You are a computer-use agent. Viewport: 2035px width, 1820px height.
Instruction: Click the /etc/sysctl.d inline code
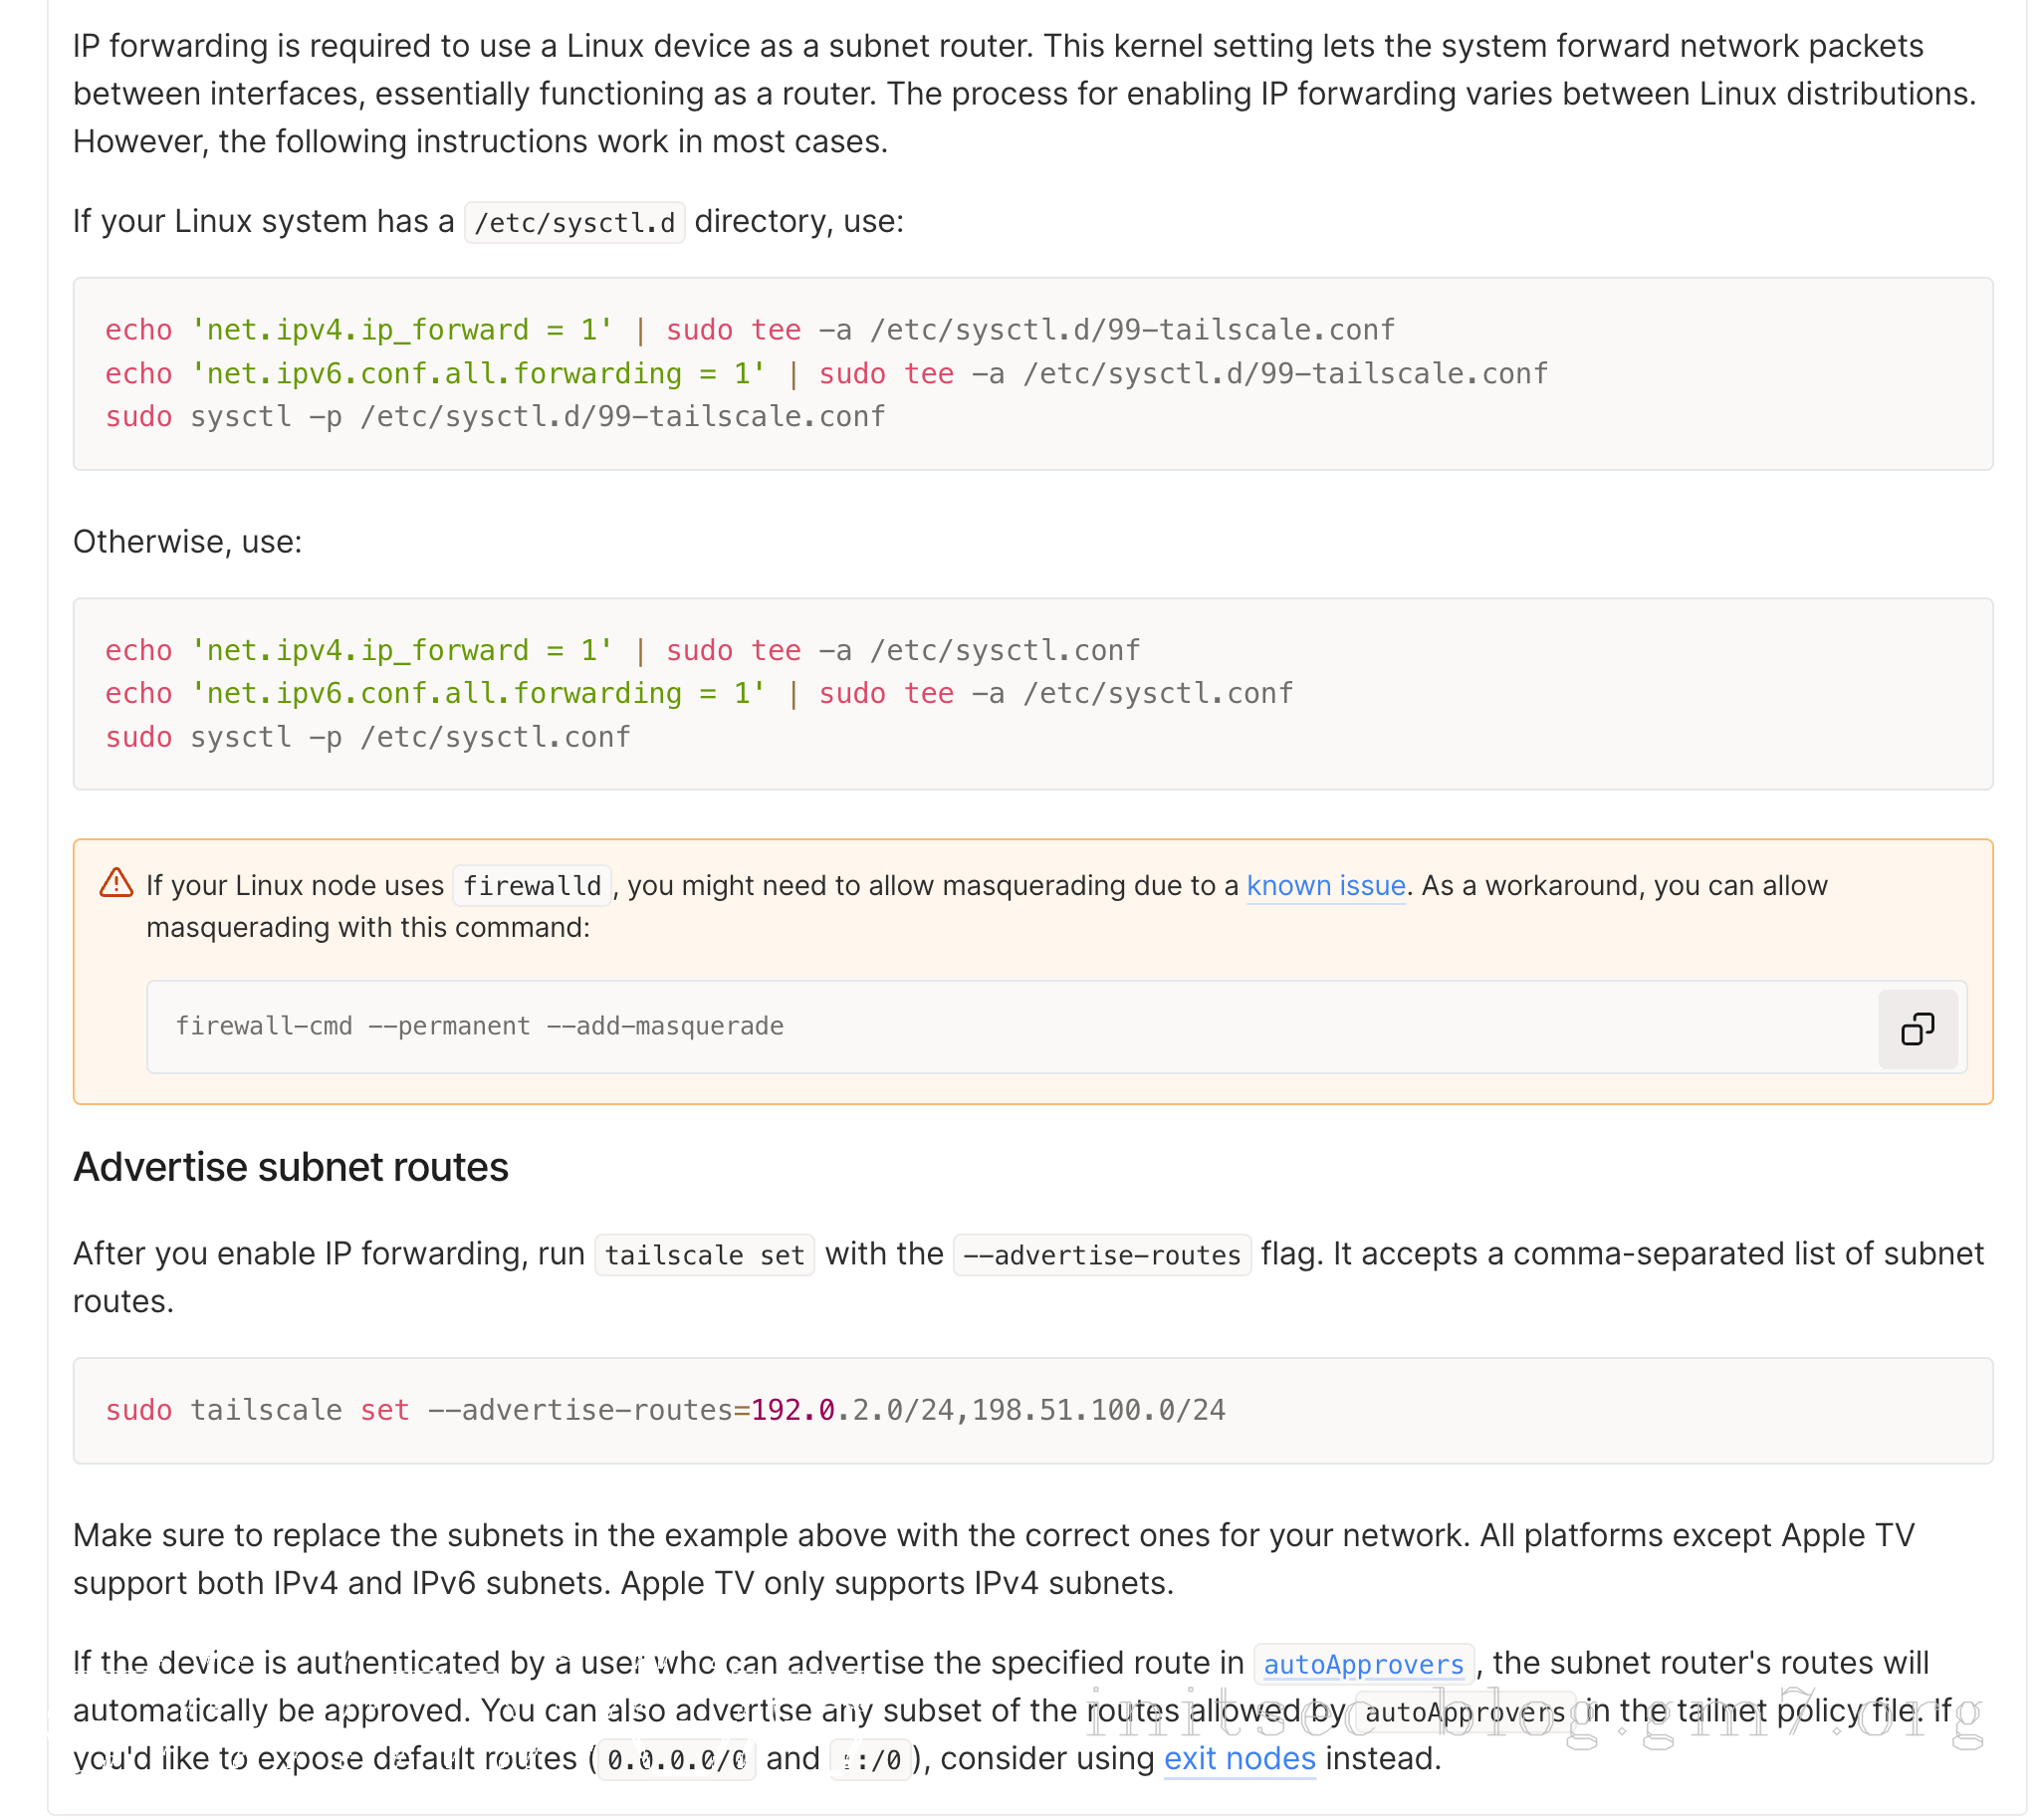575,222
